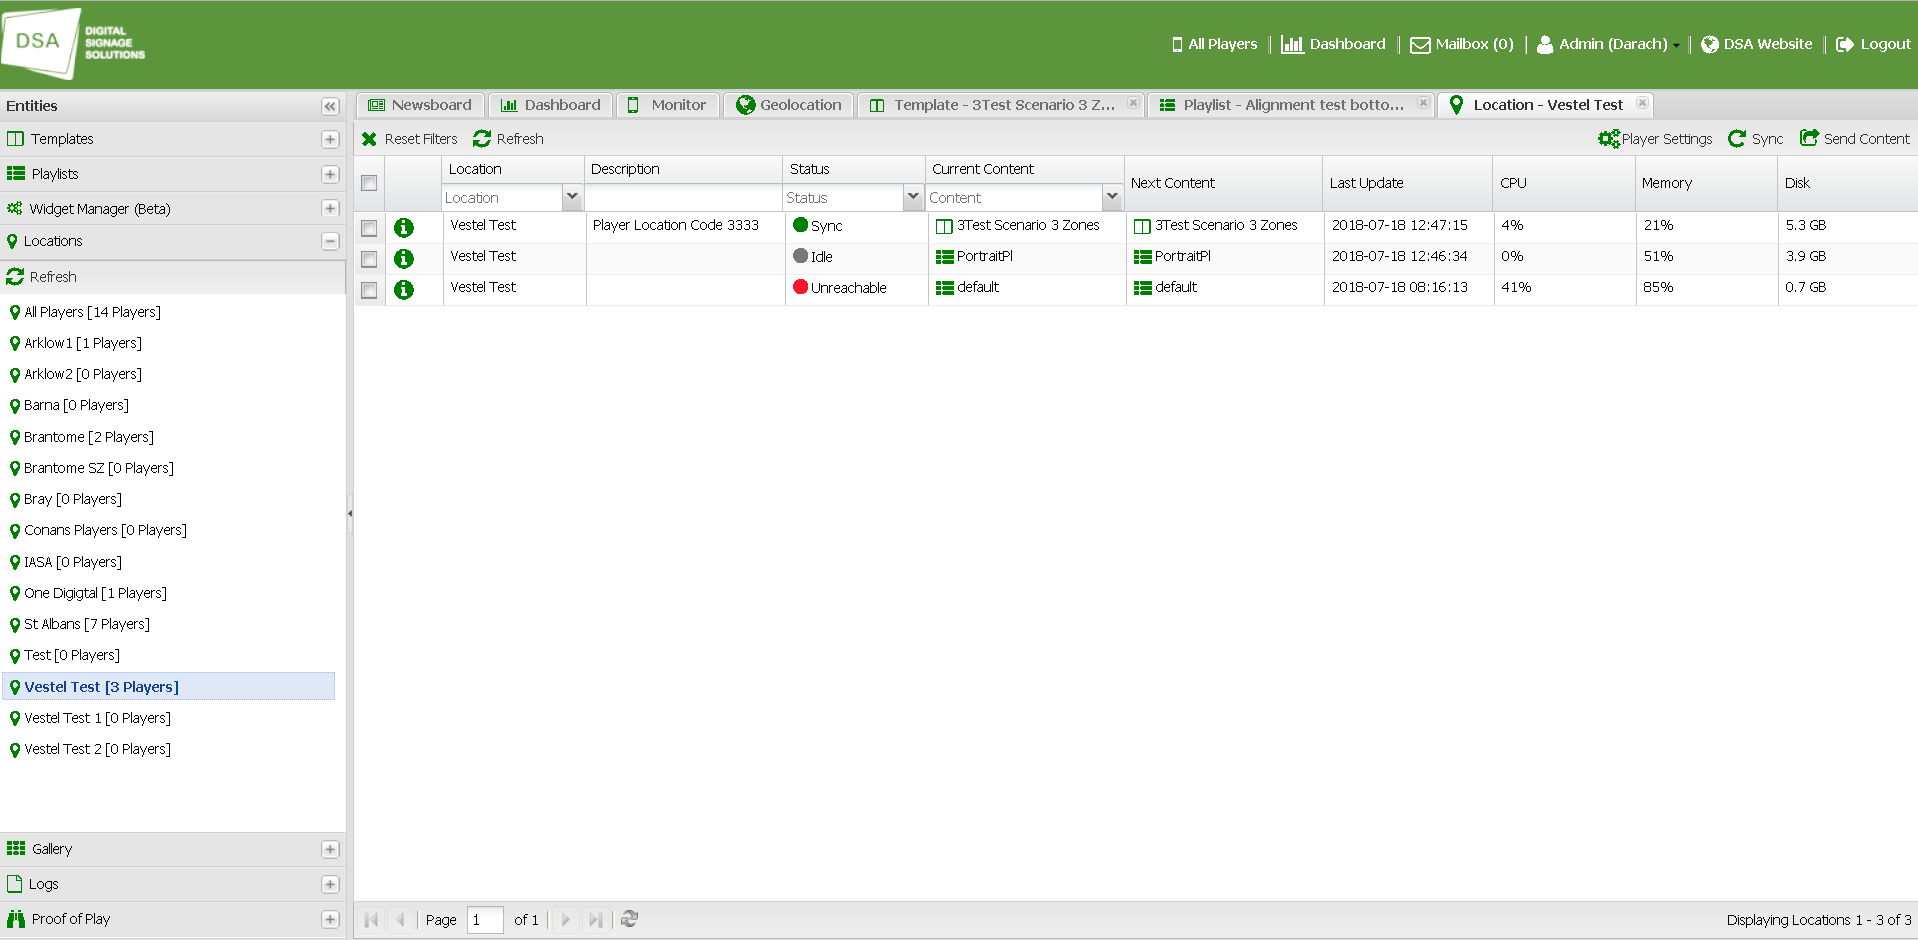
Task: Open info for the Idle status player
Action: pyautogui.click(x=404, y=258)
